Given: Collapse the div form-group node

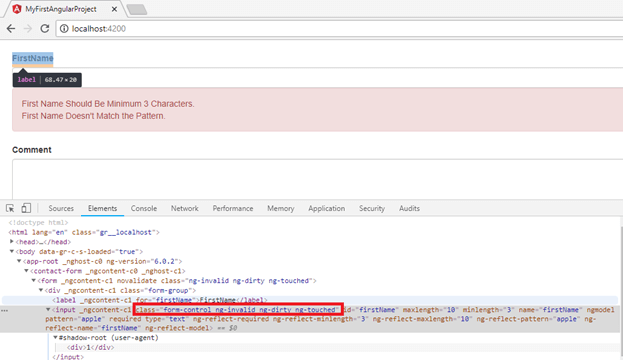Looking at the screenshot, I should coord(41,290).
